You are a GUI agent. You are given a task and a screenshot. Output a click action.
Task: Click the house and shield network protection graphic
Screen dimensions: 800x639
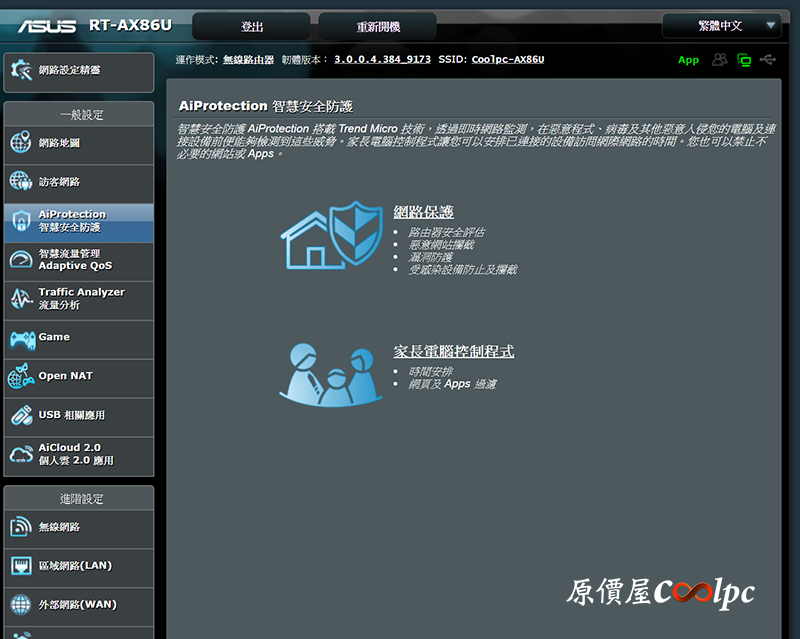(332, 235)
